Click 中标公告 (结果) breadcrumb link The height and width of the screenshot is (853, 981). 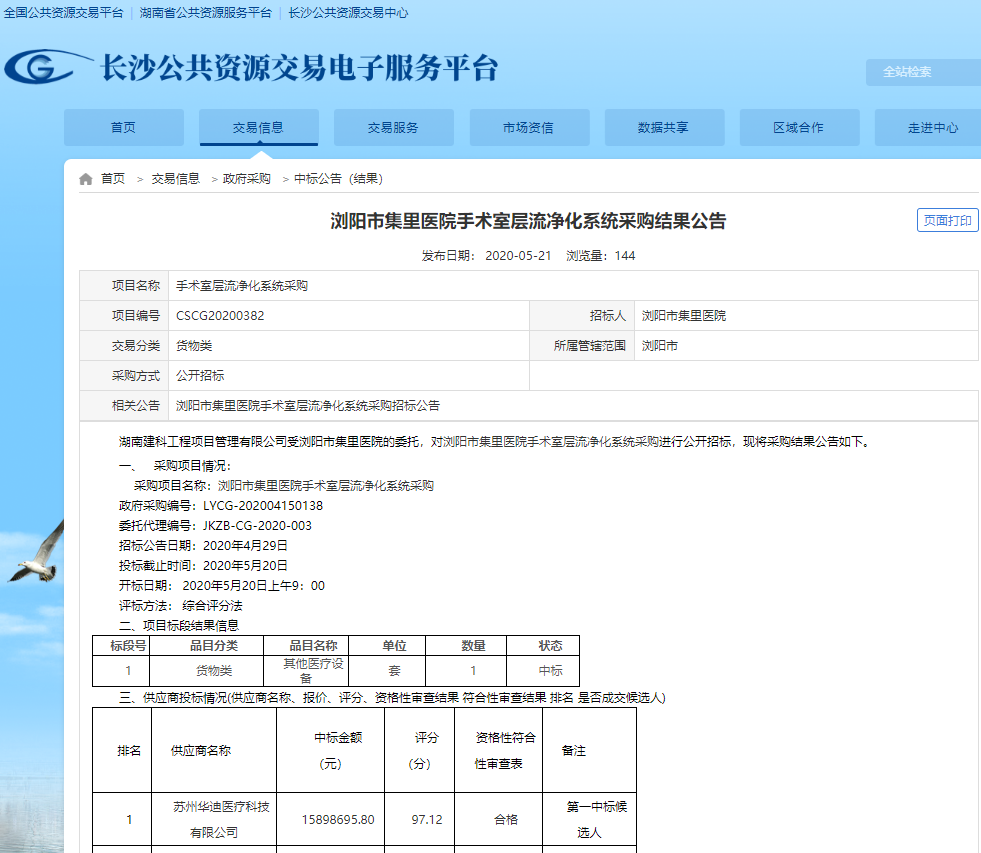click(338, 179)
